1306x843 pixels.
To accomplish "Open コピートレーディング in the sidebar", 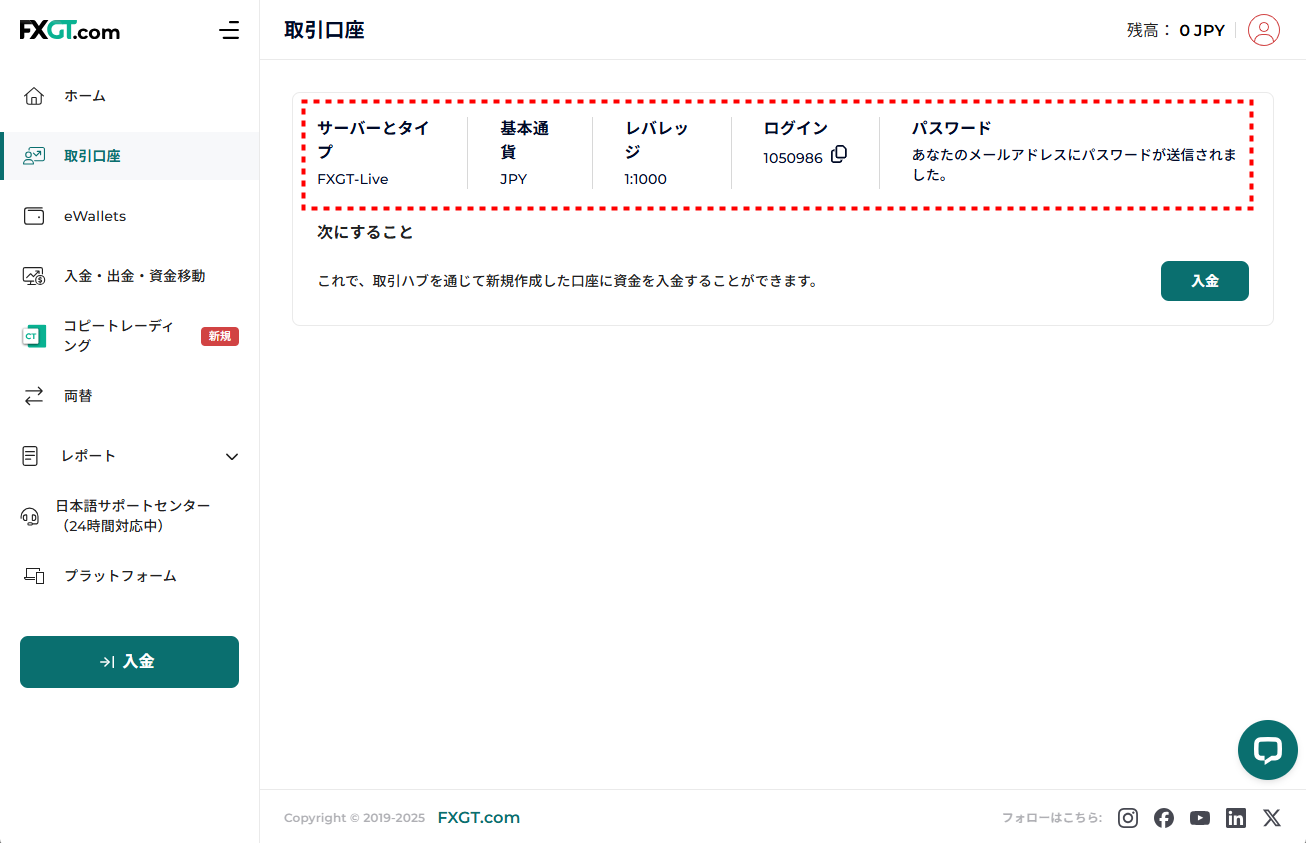I will click(118, 336).
